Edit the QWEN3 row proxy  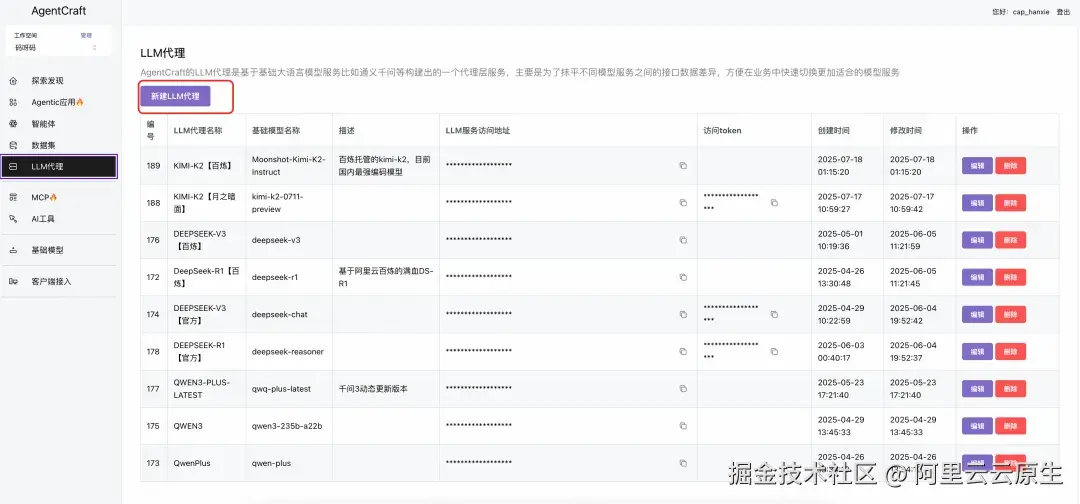977,426
